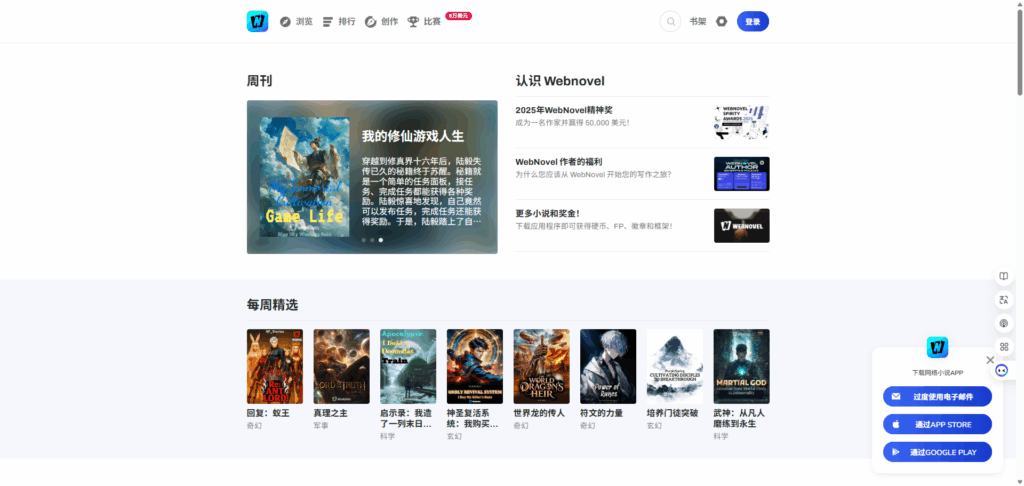Click the 武神：从凡人磨练到永生 title text
The height and width of the screenshot is (486, 1024).
click(739, 419)
